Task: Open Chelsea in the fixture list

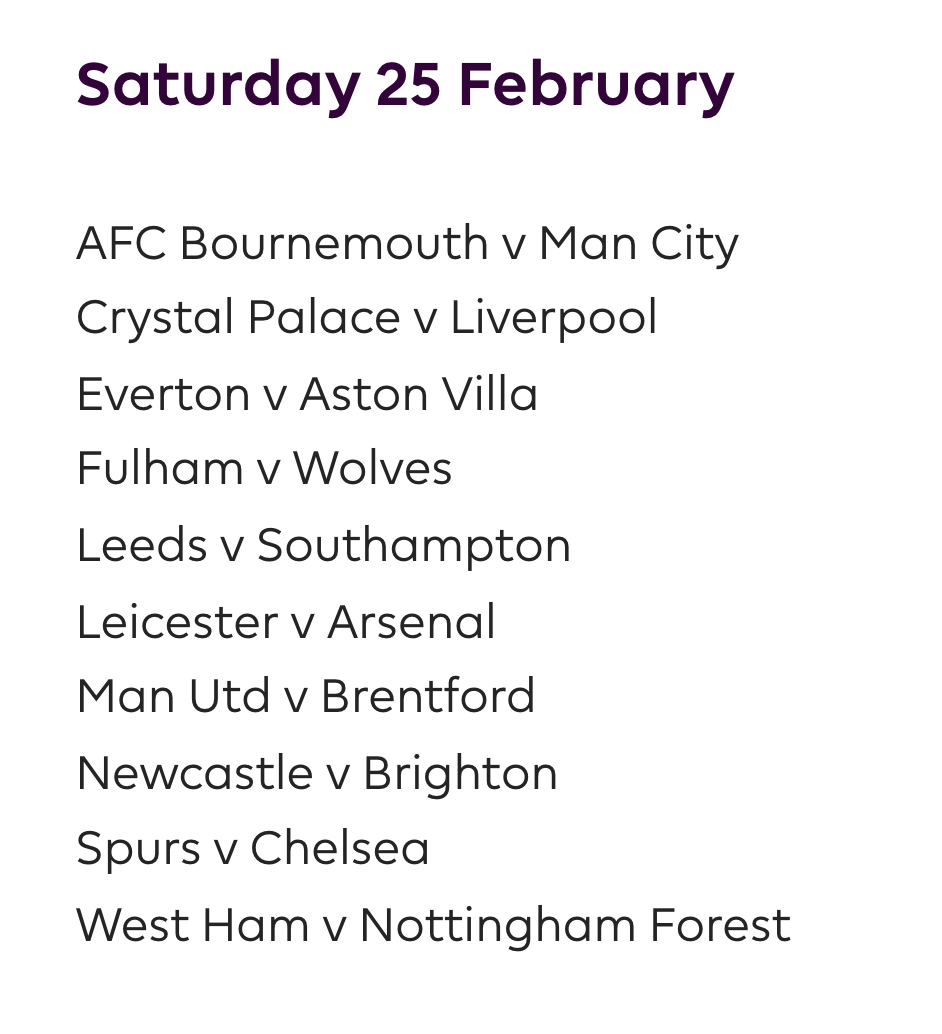Action: (340, 849)
